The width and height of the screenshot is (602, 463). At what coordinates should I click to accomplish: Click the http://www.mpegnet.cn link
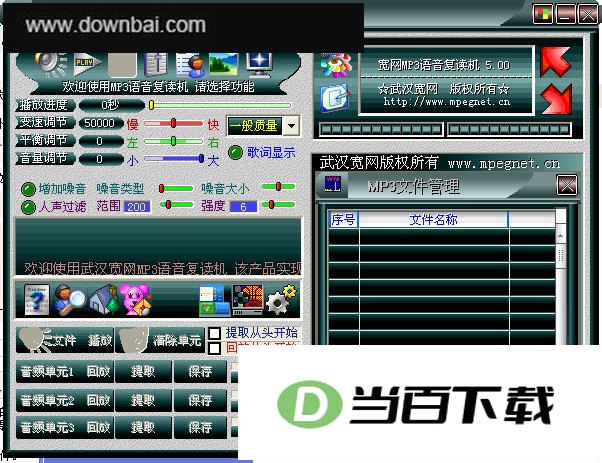point(447,102)
